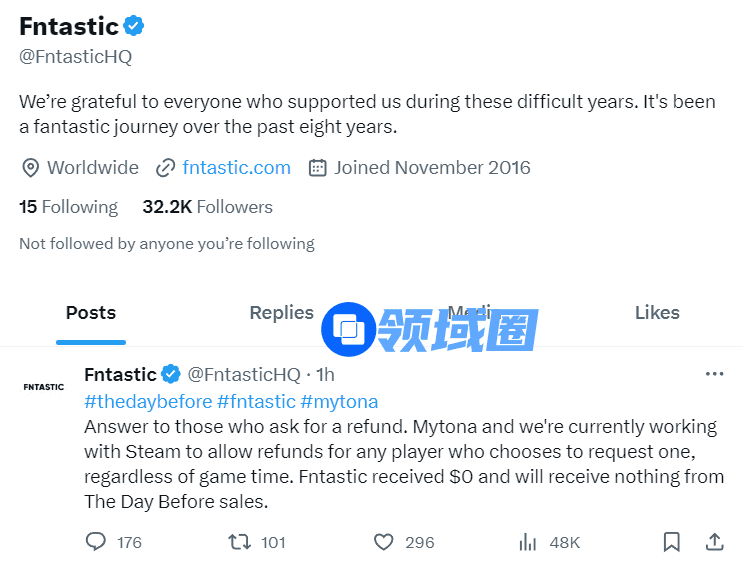Click the Fntastic avatar logo on post
Image resolution: width=743 pixels, height=561 pixels.
(x=43, y=386)
